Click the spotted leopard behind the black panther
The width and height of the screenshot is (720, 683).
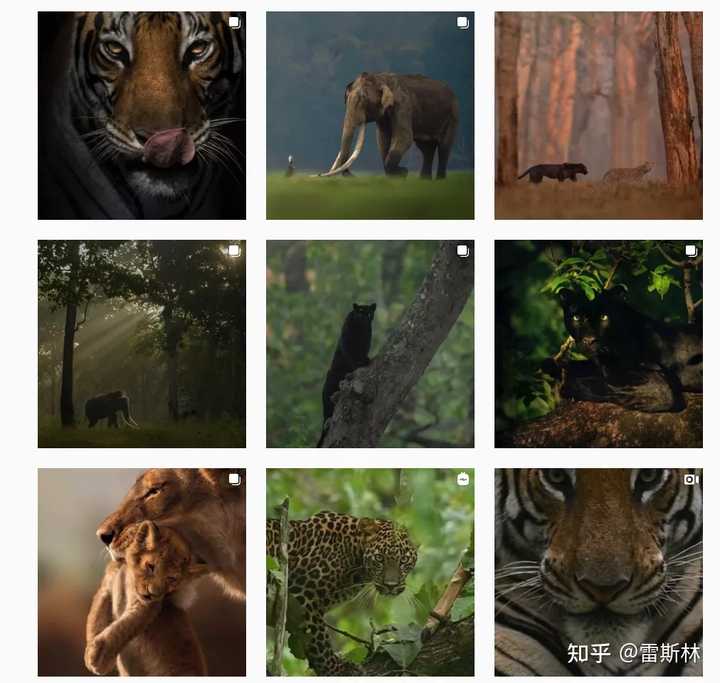point(628,172)
